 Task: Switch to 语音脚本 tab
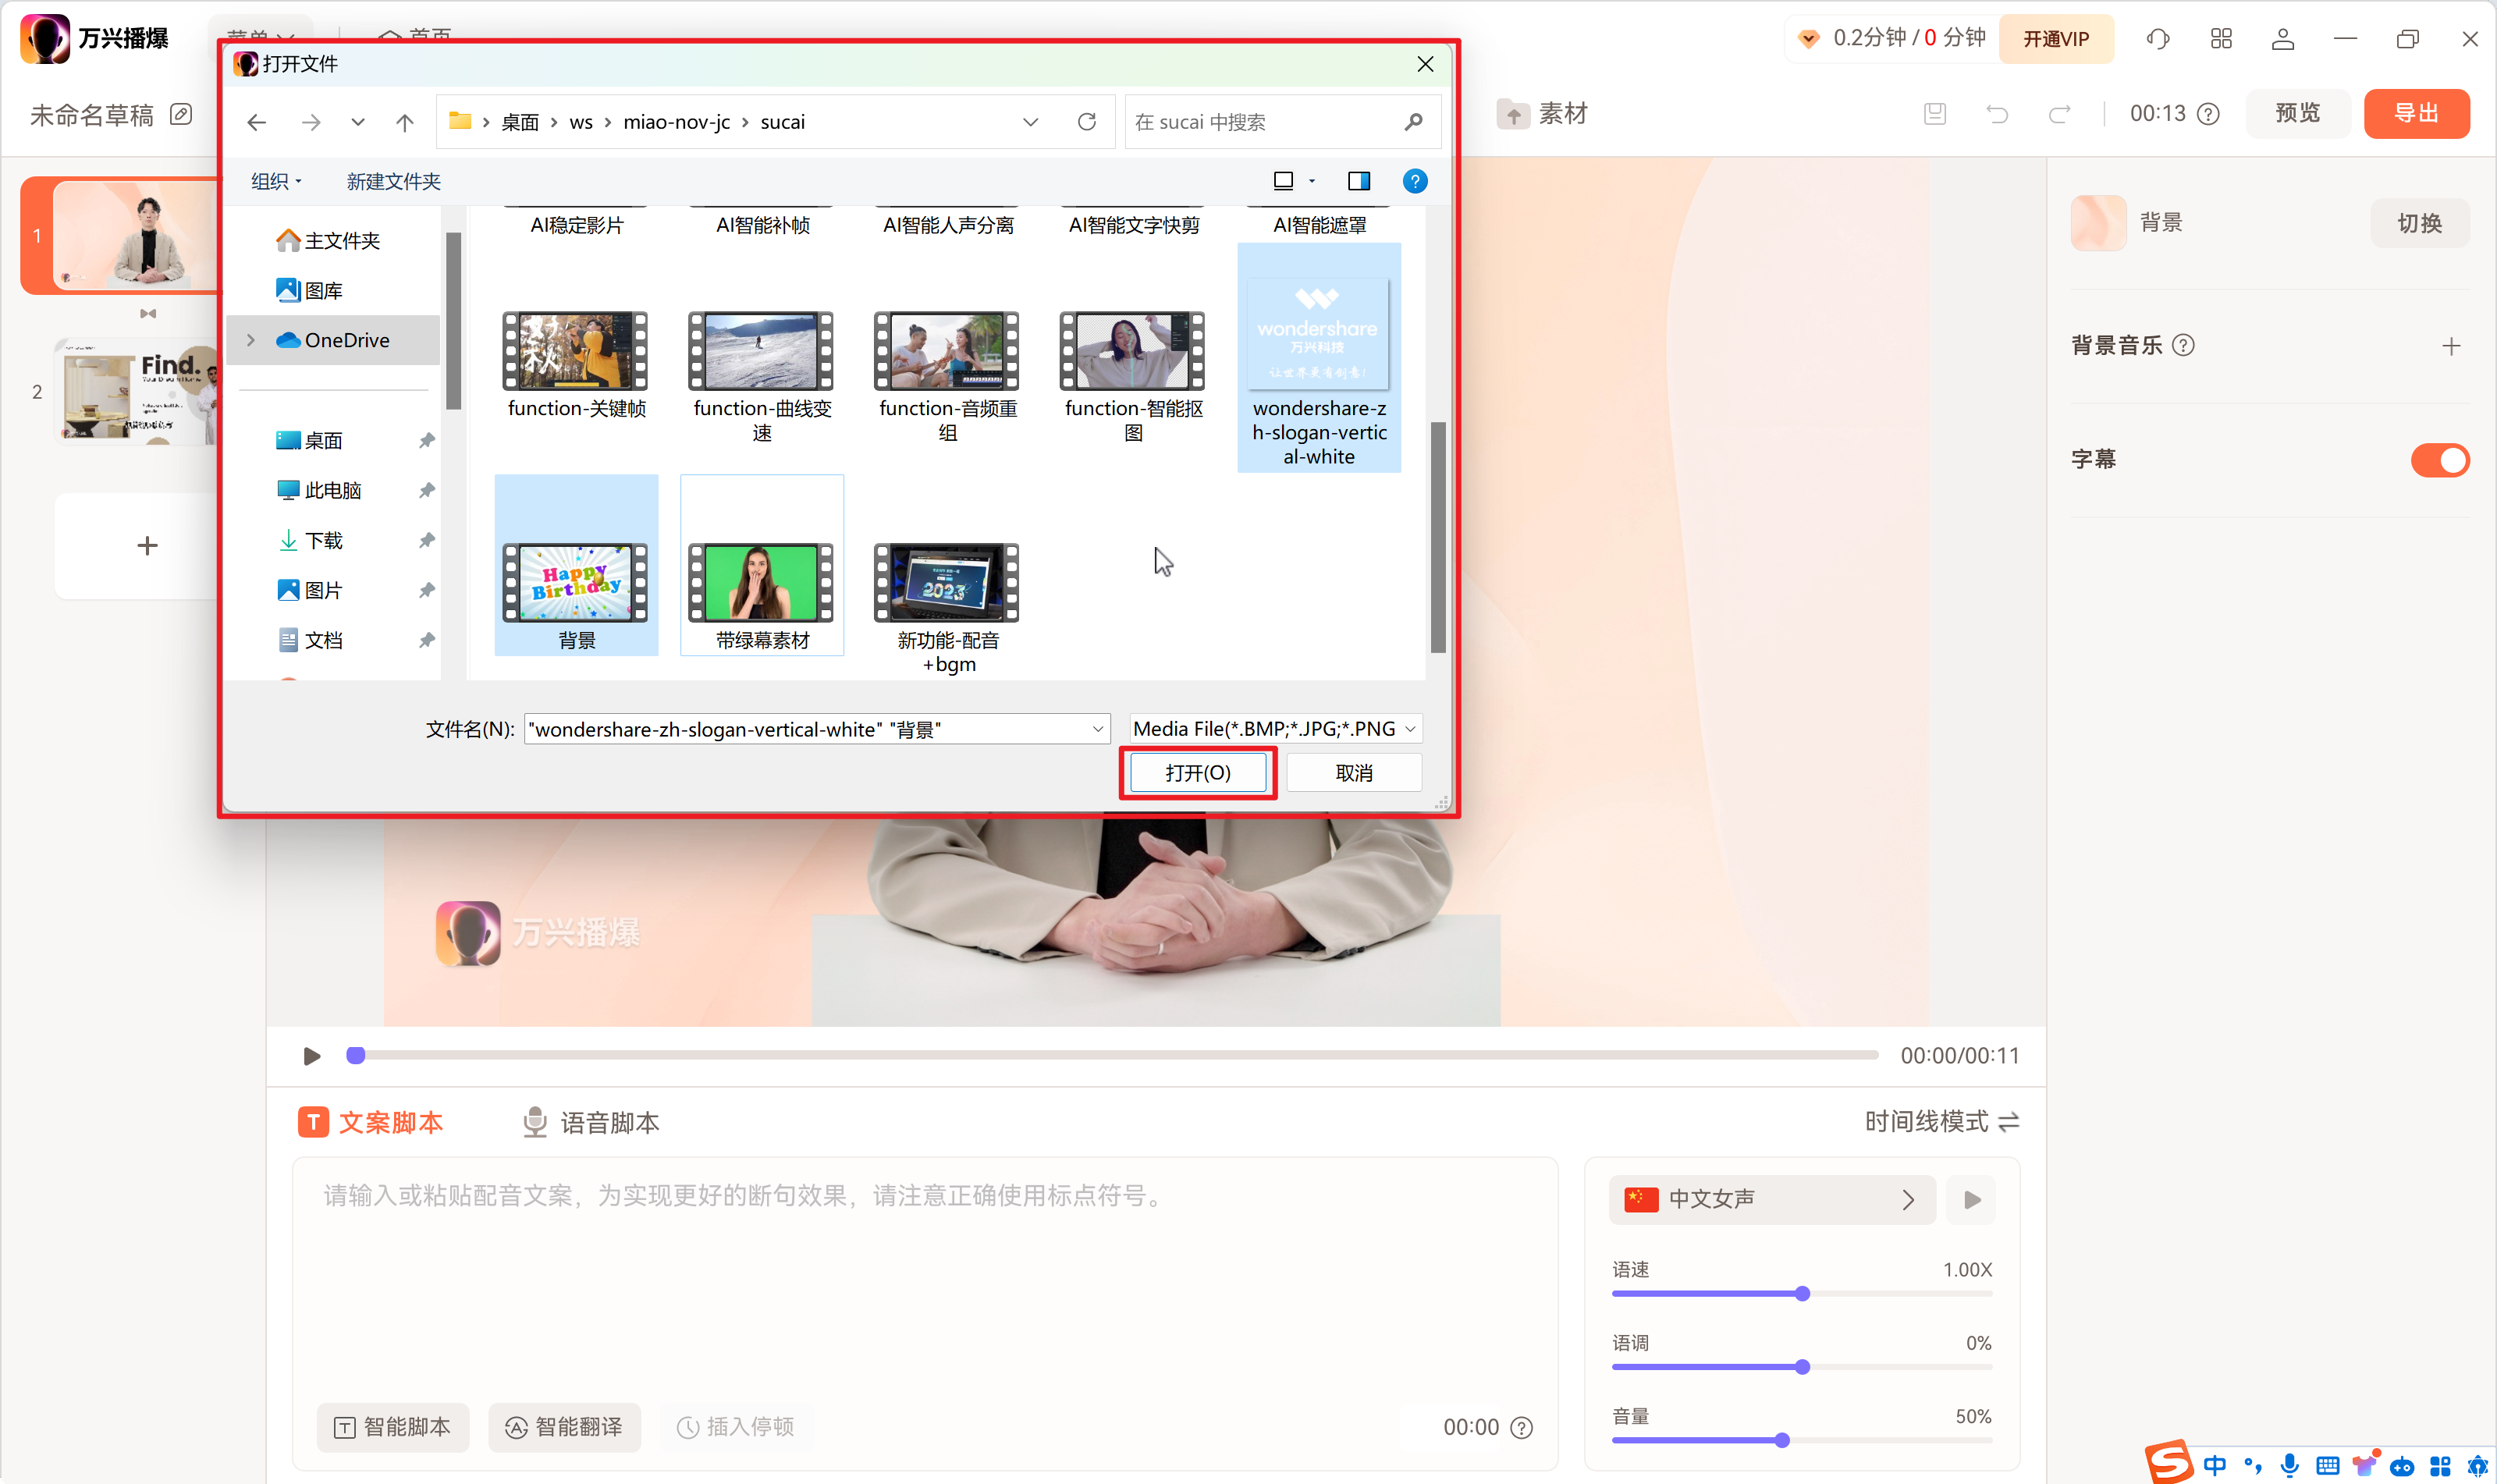click(591, 1123)
